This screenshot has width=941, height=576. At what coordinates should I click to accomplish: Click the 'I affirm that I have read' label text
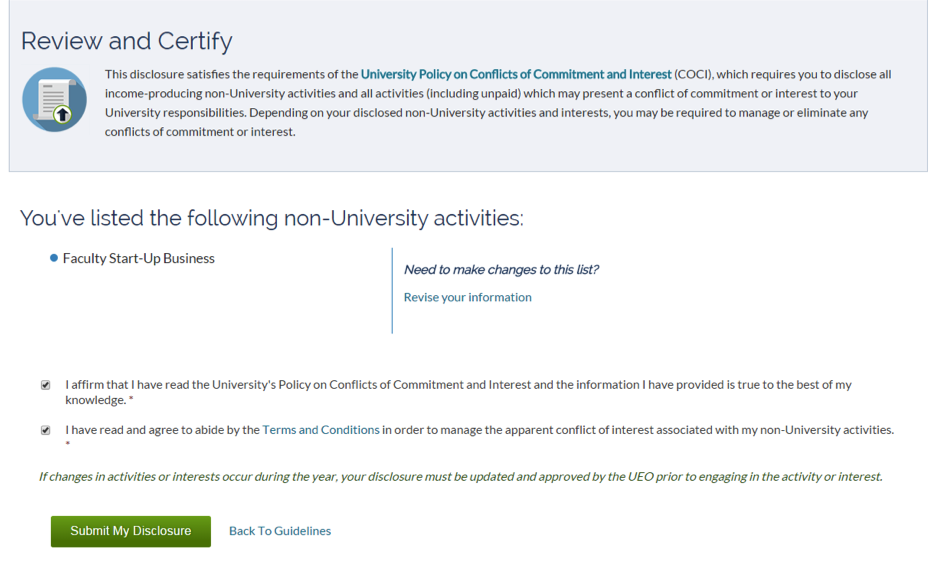coord(458,392)
